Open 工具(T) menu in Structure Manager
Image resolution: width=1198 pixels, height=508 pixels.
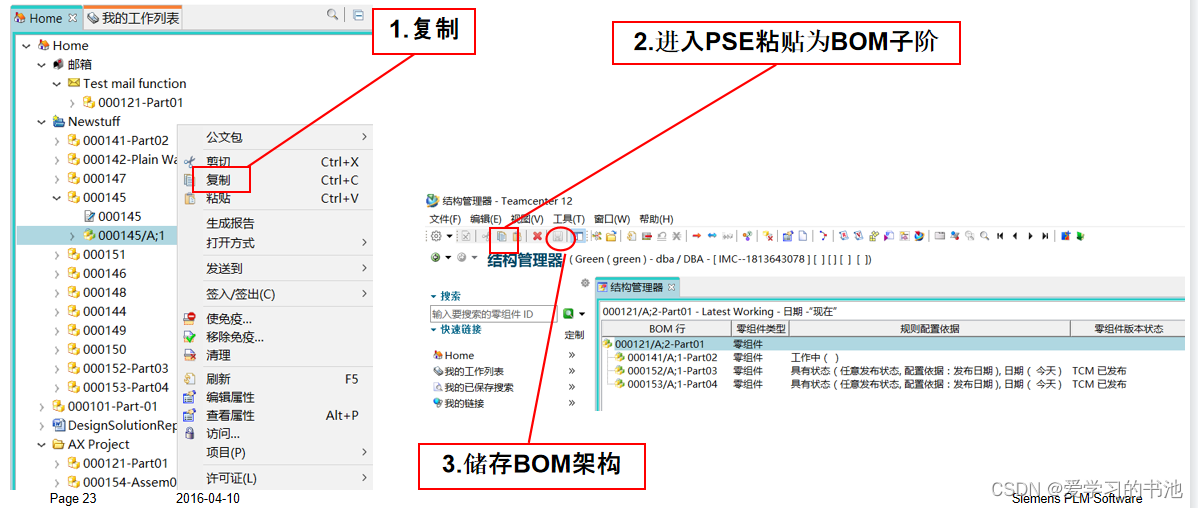[568, 219]
